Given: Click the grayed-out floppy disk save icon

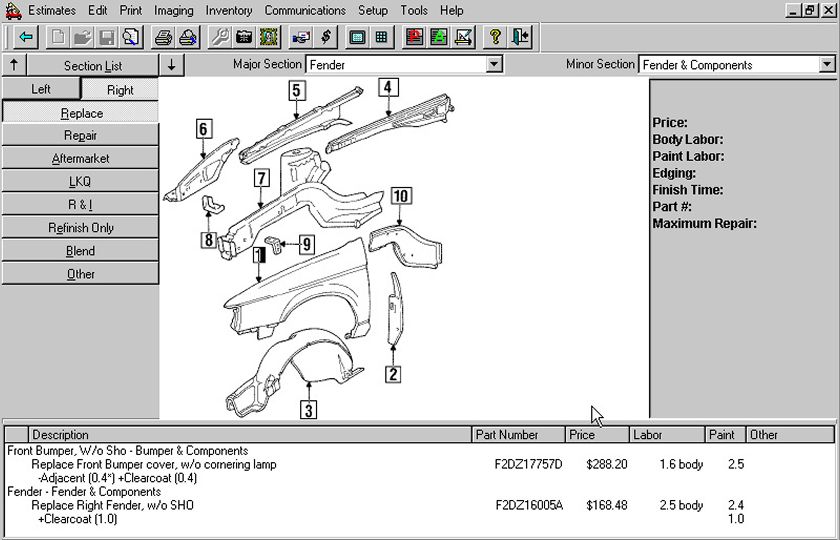Looking at the screenshot, I should 107,37.
